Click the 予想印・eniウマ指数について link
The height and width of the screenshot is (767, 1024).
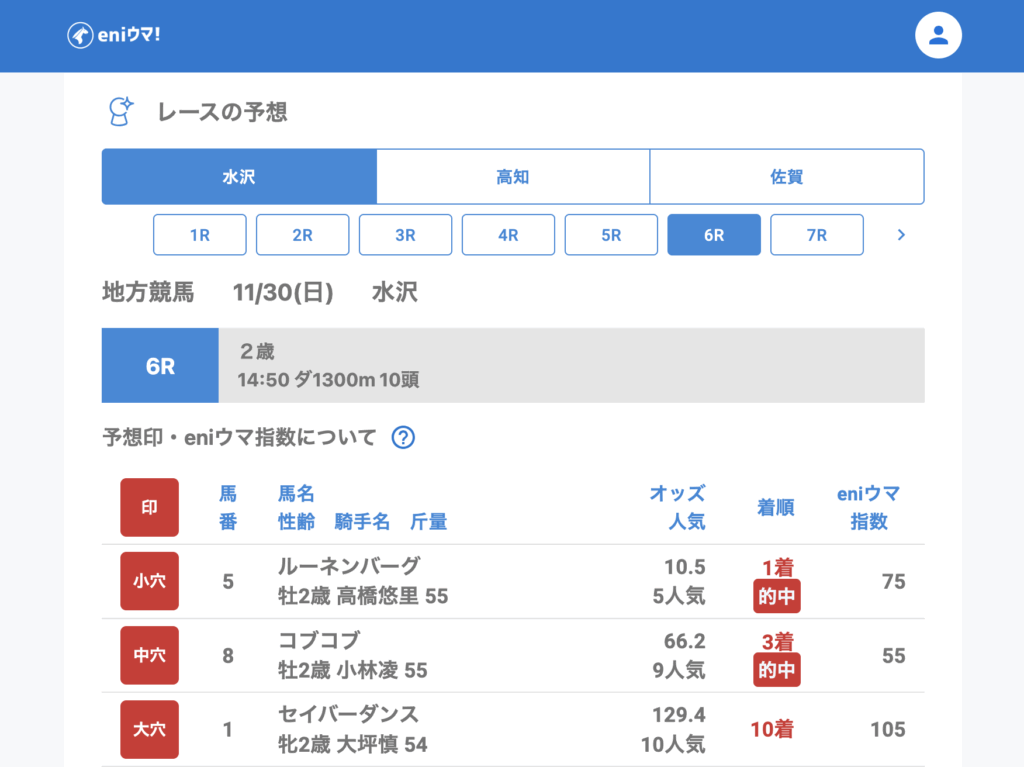pos(240,437)
